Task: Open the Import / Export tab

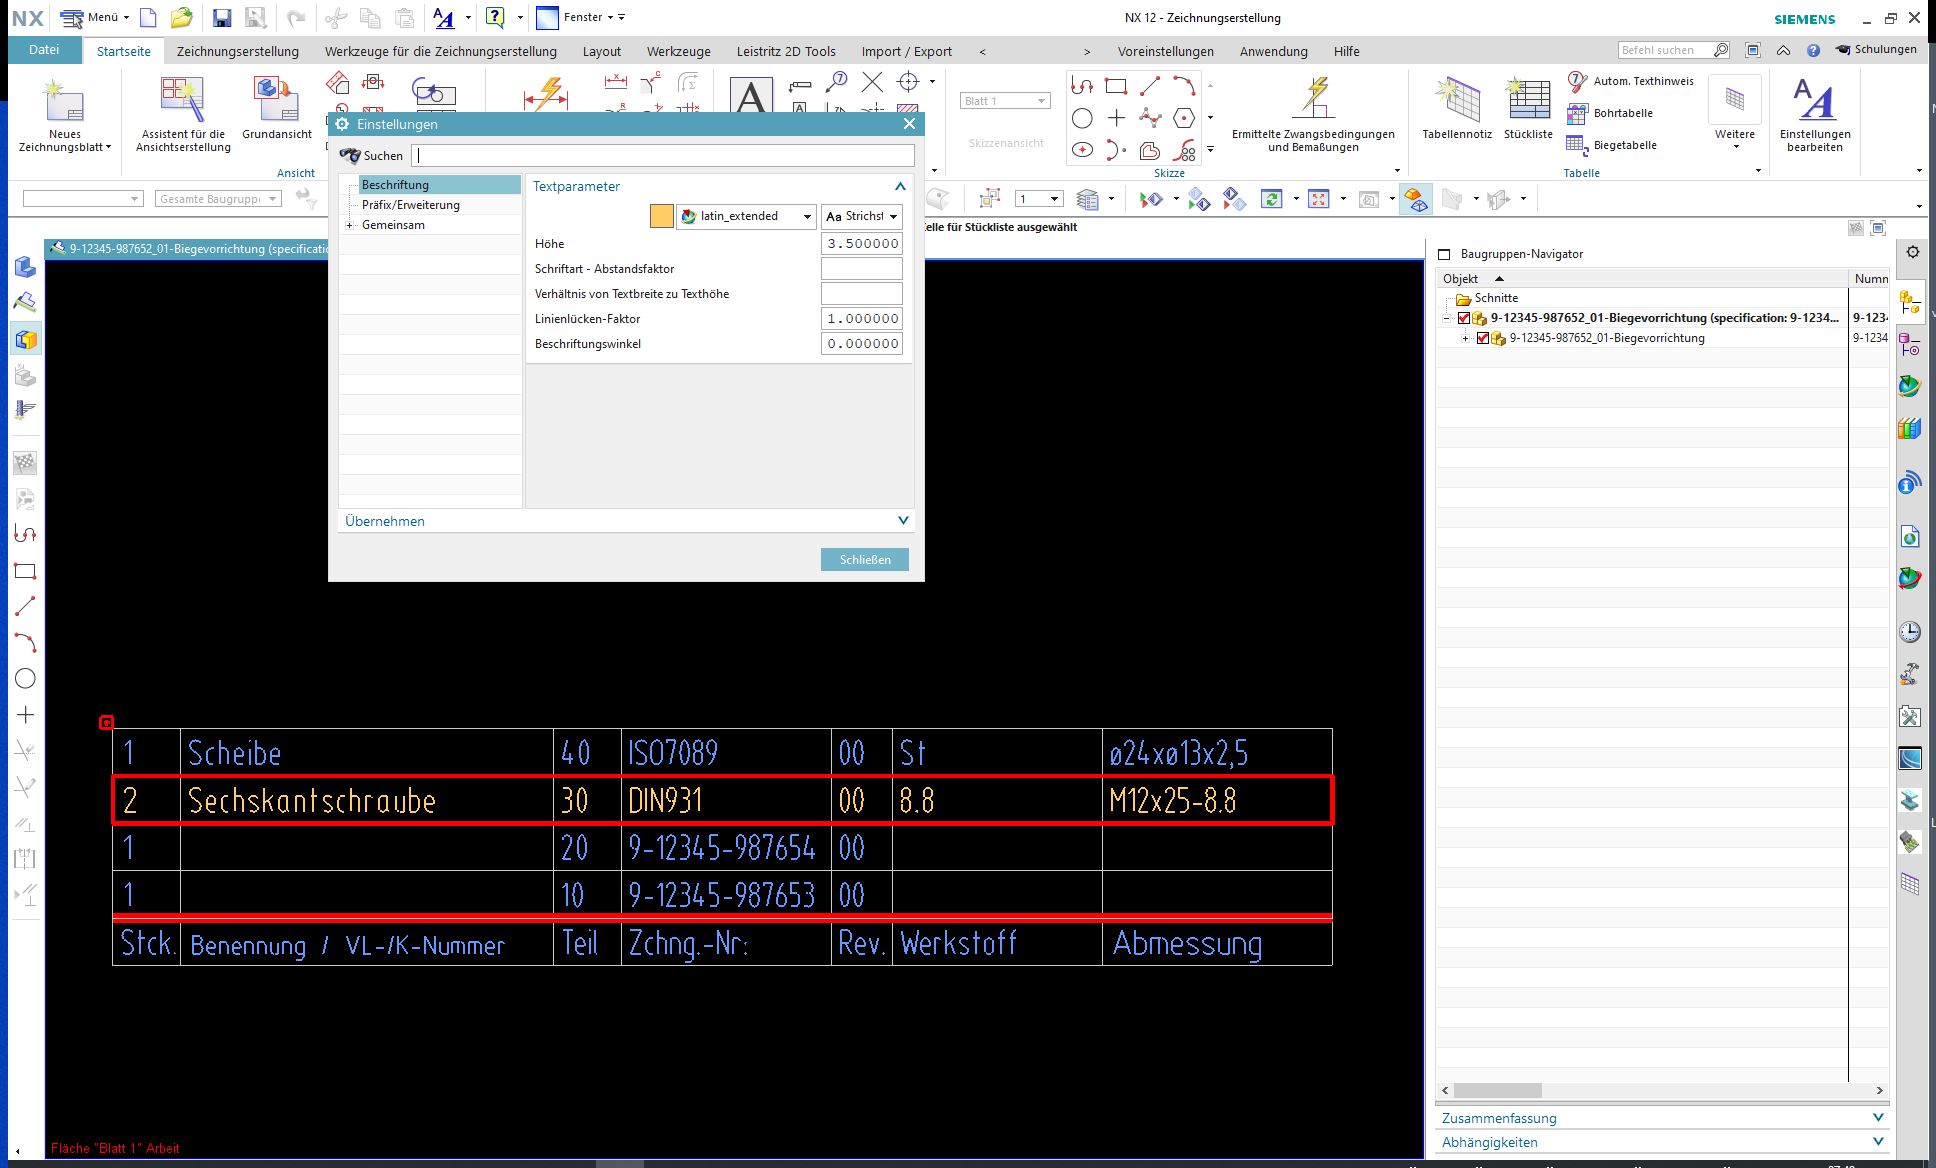Action: (907, 51)
